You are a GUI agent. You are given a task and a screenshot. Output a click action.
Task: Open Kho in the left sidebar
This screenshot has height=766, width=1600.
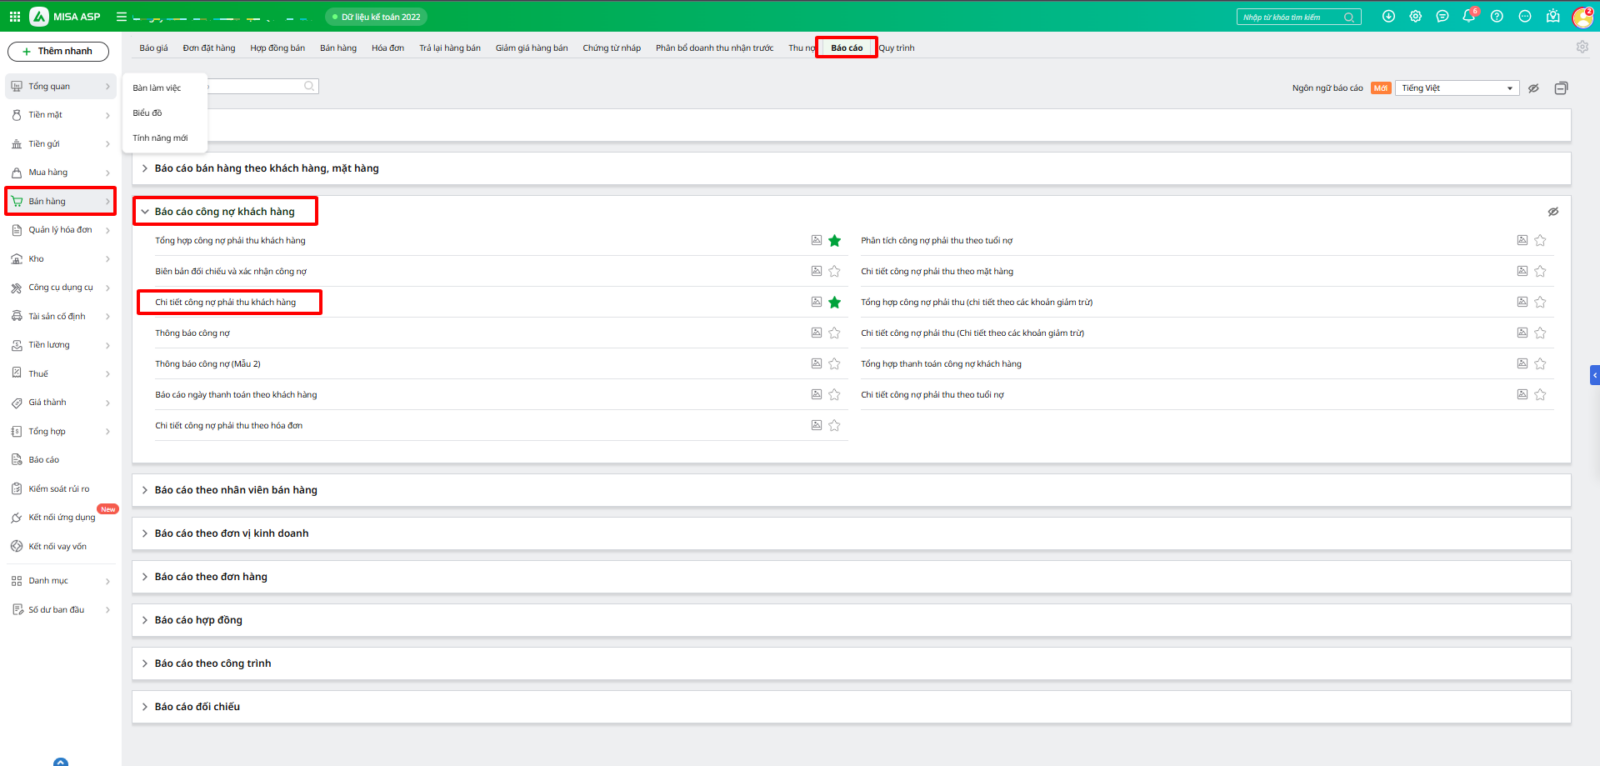(37, 259)
